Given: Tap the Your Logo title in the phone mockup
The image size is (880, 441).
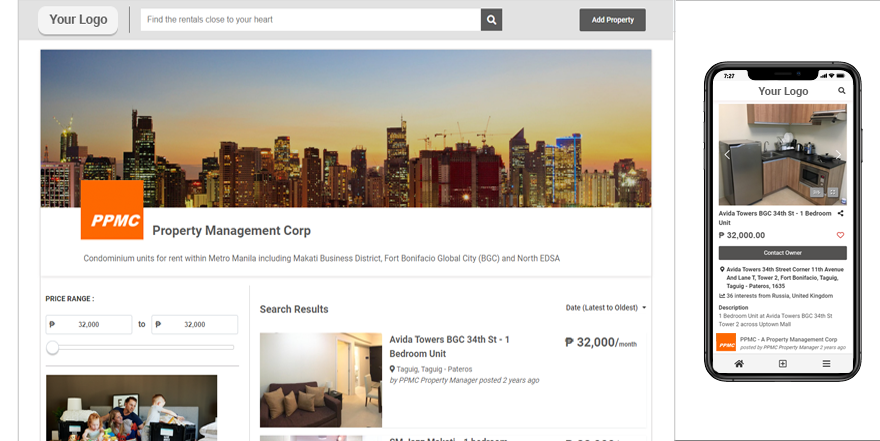Looking at the screenshot, I should [783, 91].
